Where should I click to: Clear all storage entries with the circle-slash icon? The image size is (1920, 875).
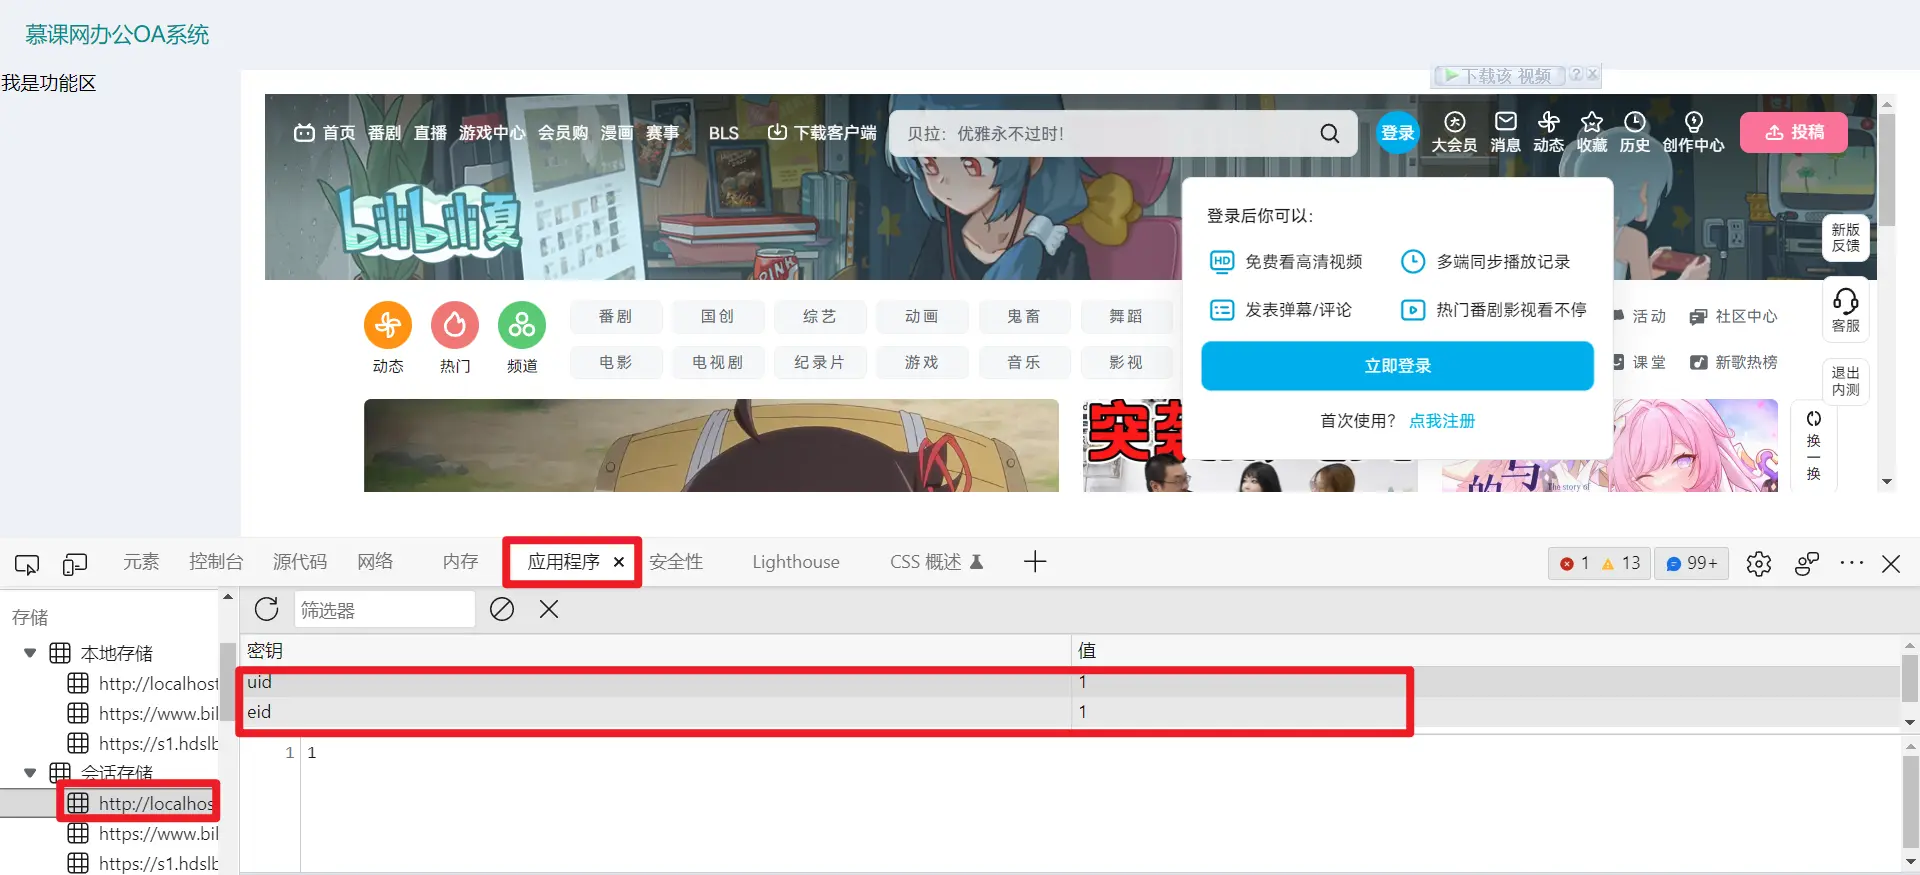[502, 609]
